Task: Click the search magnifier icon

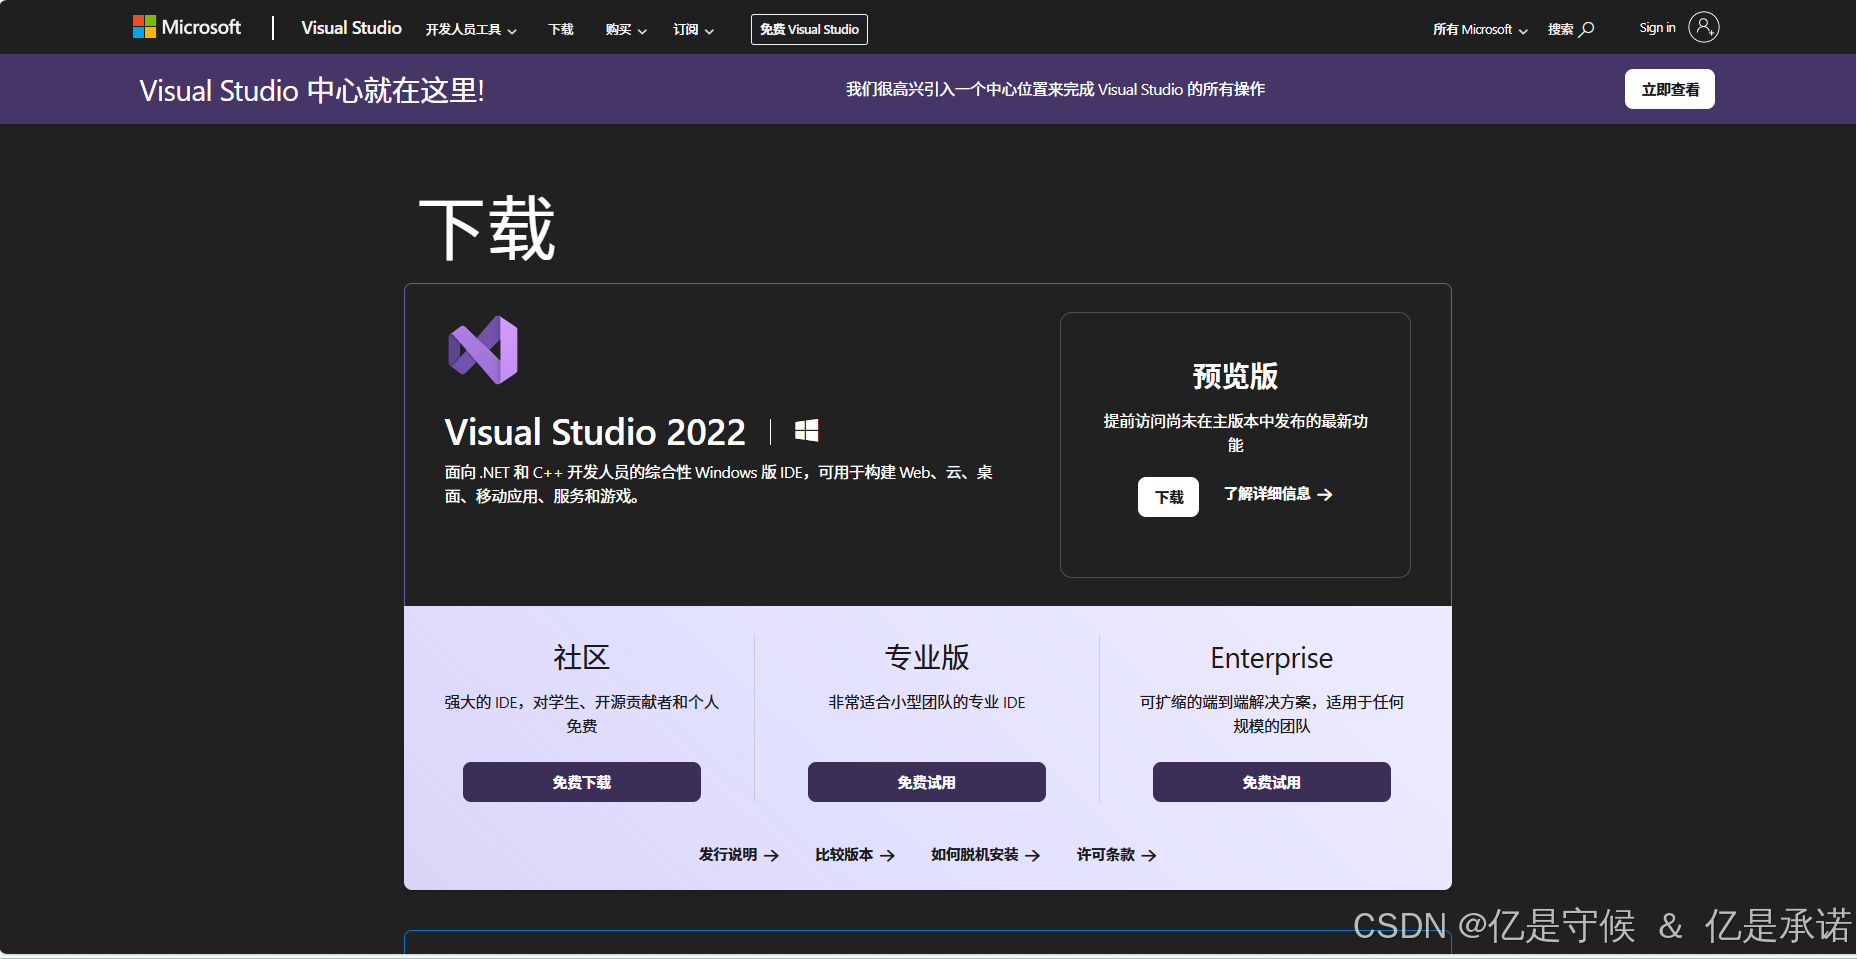Action: pyautogui.click(x=1587, y=29)
